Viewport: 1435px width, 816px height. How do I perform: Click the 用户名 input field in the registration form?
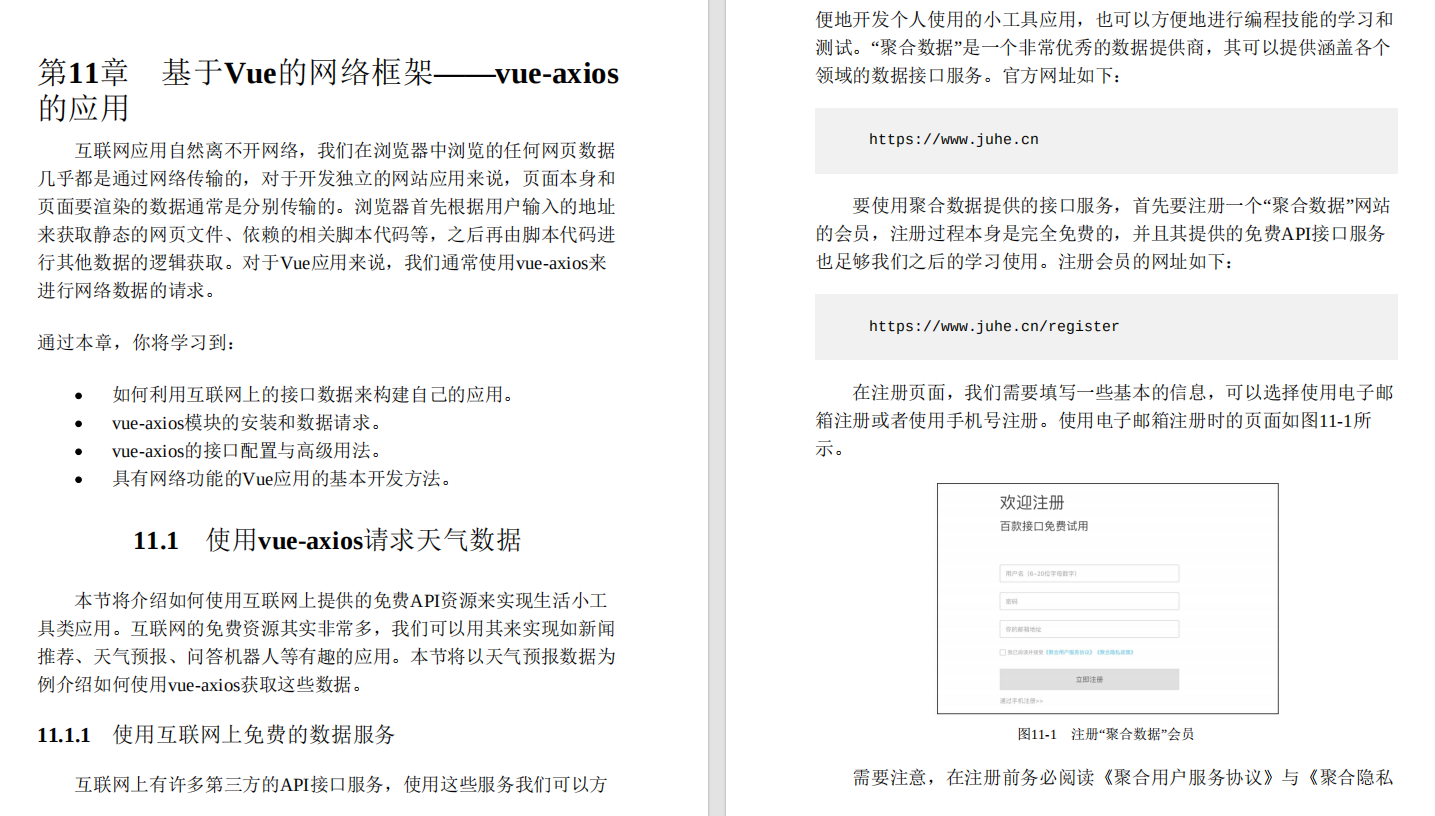1088,573
